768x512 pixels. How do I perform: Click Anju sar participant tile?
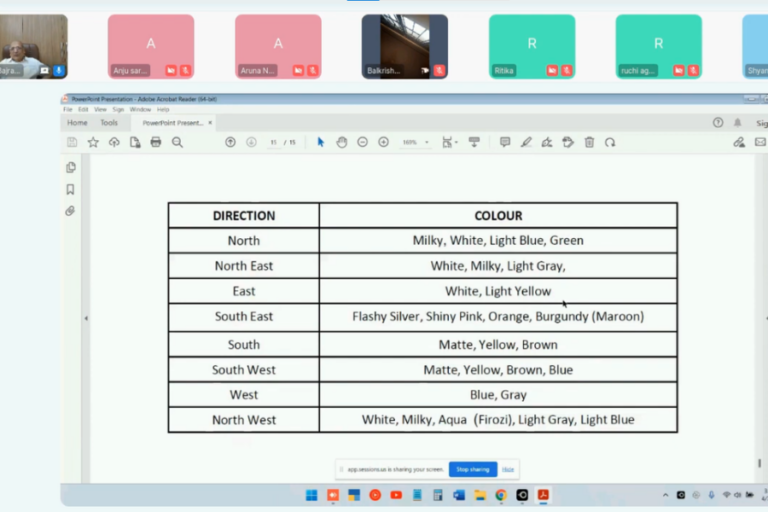[151, 47]
